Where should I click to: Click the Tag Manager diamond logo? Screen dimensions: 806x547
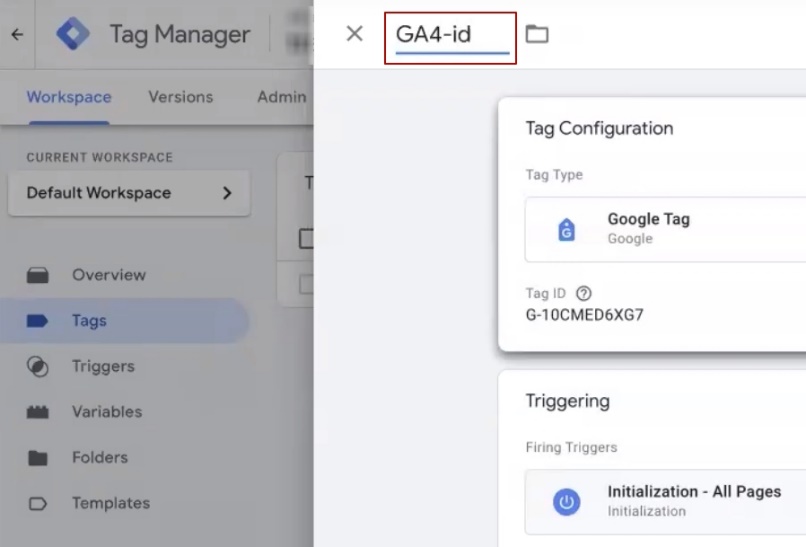coord(72,35)
